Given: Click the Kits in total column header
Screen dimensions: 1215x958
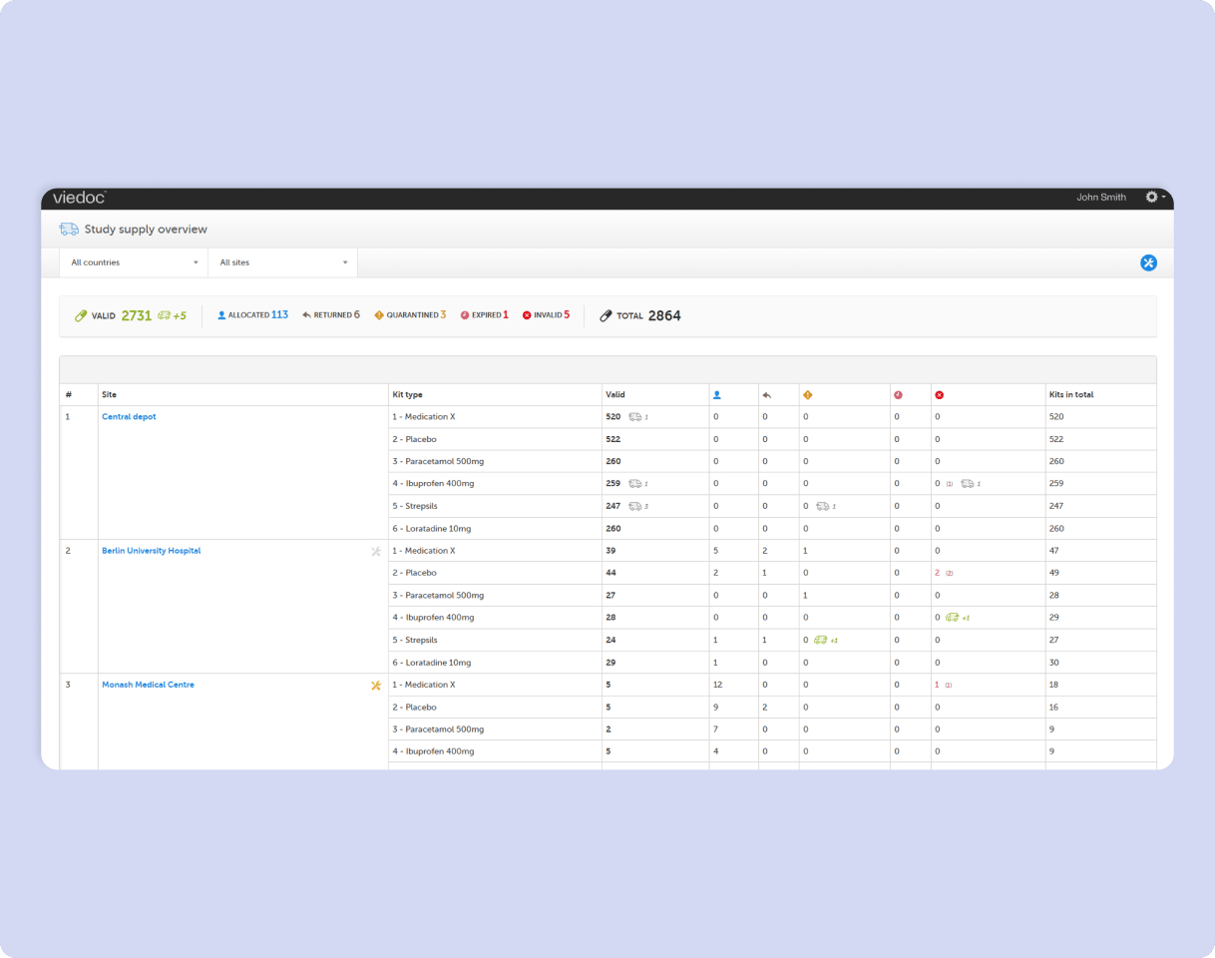Looking at the screenshot, I should click(1071, 395).
